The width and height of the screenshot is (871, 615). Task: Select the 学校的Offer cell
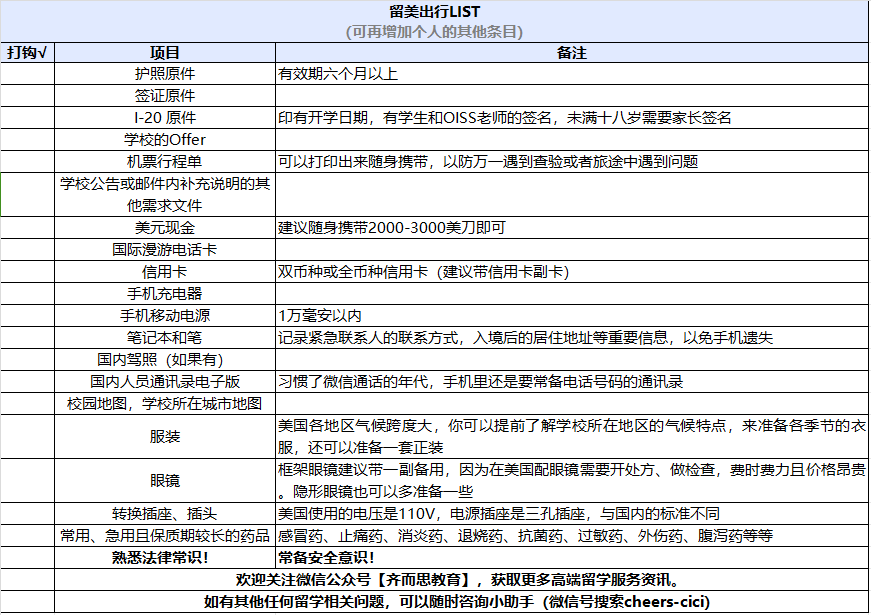tap(165, 139)
